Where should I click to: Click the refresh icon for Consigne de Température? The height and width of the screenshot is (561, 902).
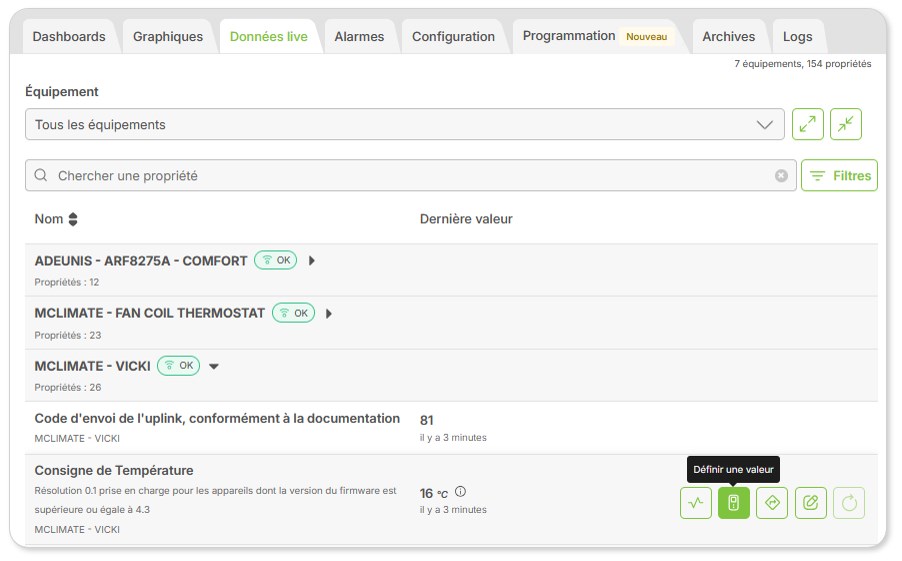pyautogui.click(x=849, y=503)
